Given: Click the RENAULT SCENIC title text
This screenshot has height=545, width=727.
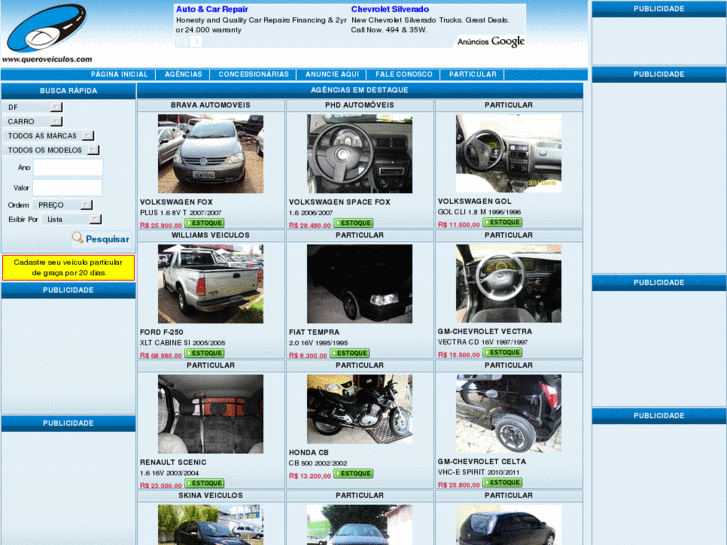Looking at the screenshot, I should [x=173, y=462].
